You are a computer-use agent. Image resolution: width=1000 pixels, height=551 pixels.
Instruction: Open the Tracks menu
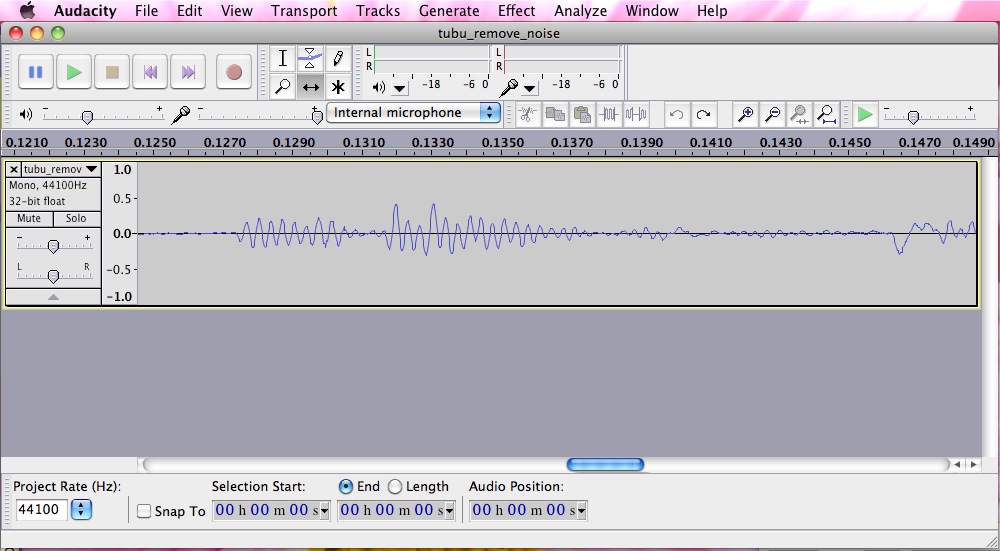[x=378, y=10]
